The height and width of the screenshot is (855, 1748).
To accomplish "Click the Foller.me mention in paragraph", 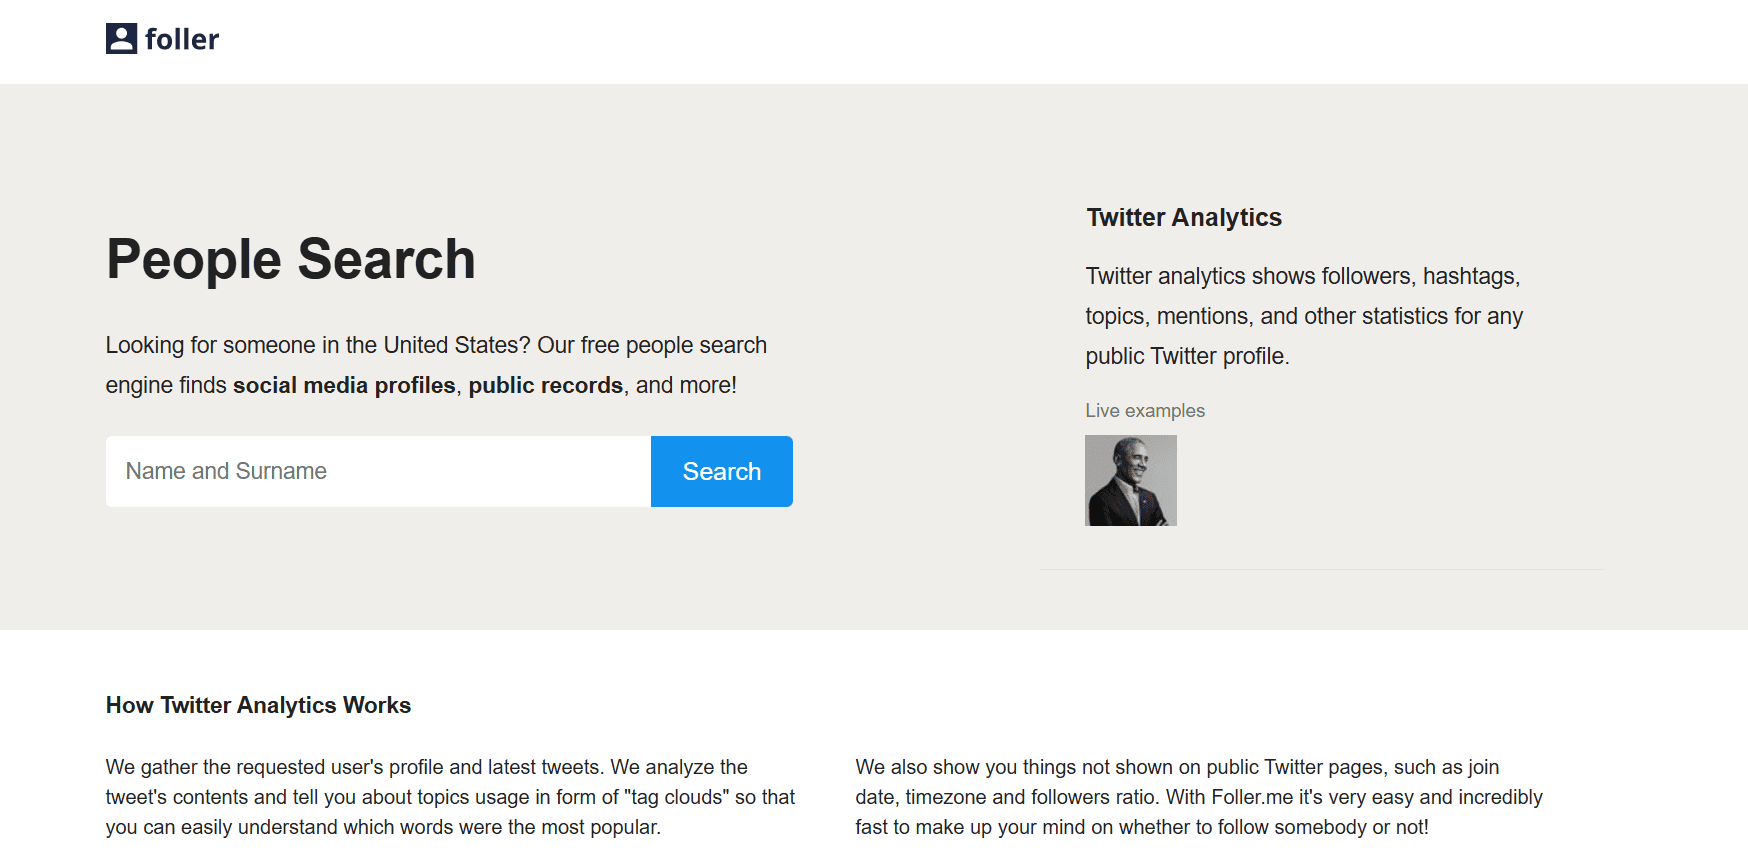I will pyautogui.click(x=1251, y=797).
